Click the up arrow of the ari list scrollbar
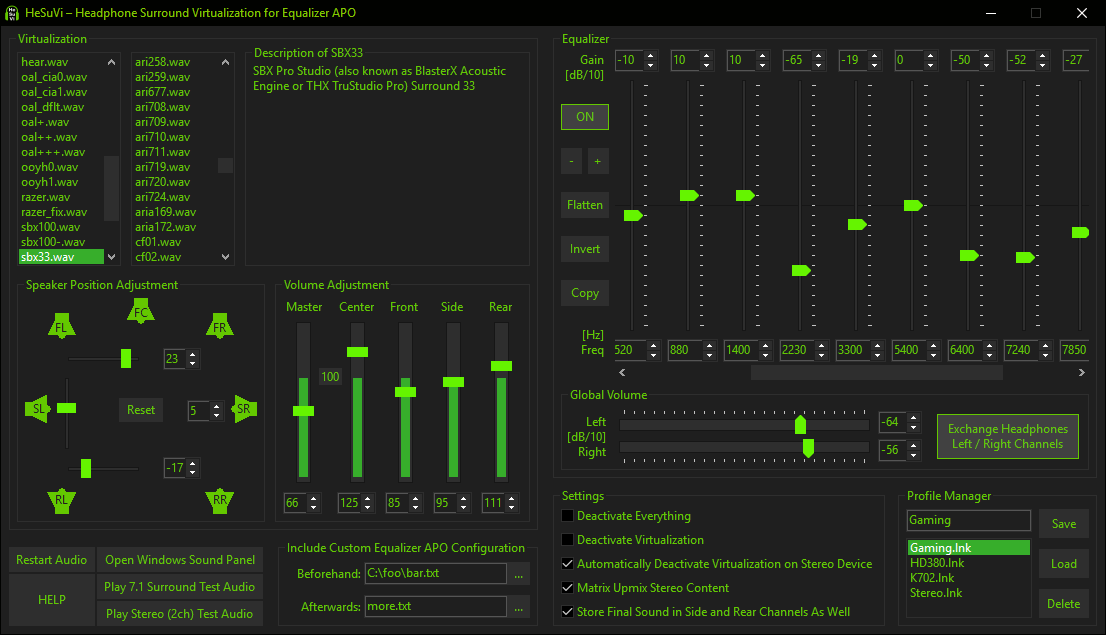This screenshot has width=1106, height=635. point(226,62)
